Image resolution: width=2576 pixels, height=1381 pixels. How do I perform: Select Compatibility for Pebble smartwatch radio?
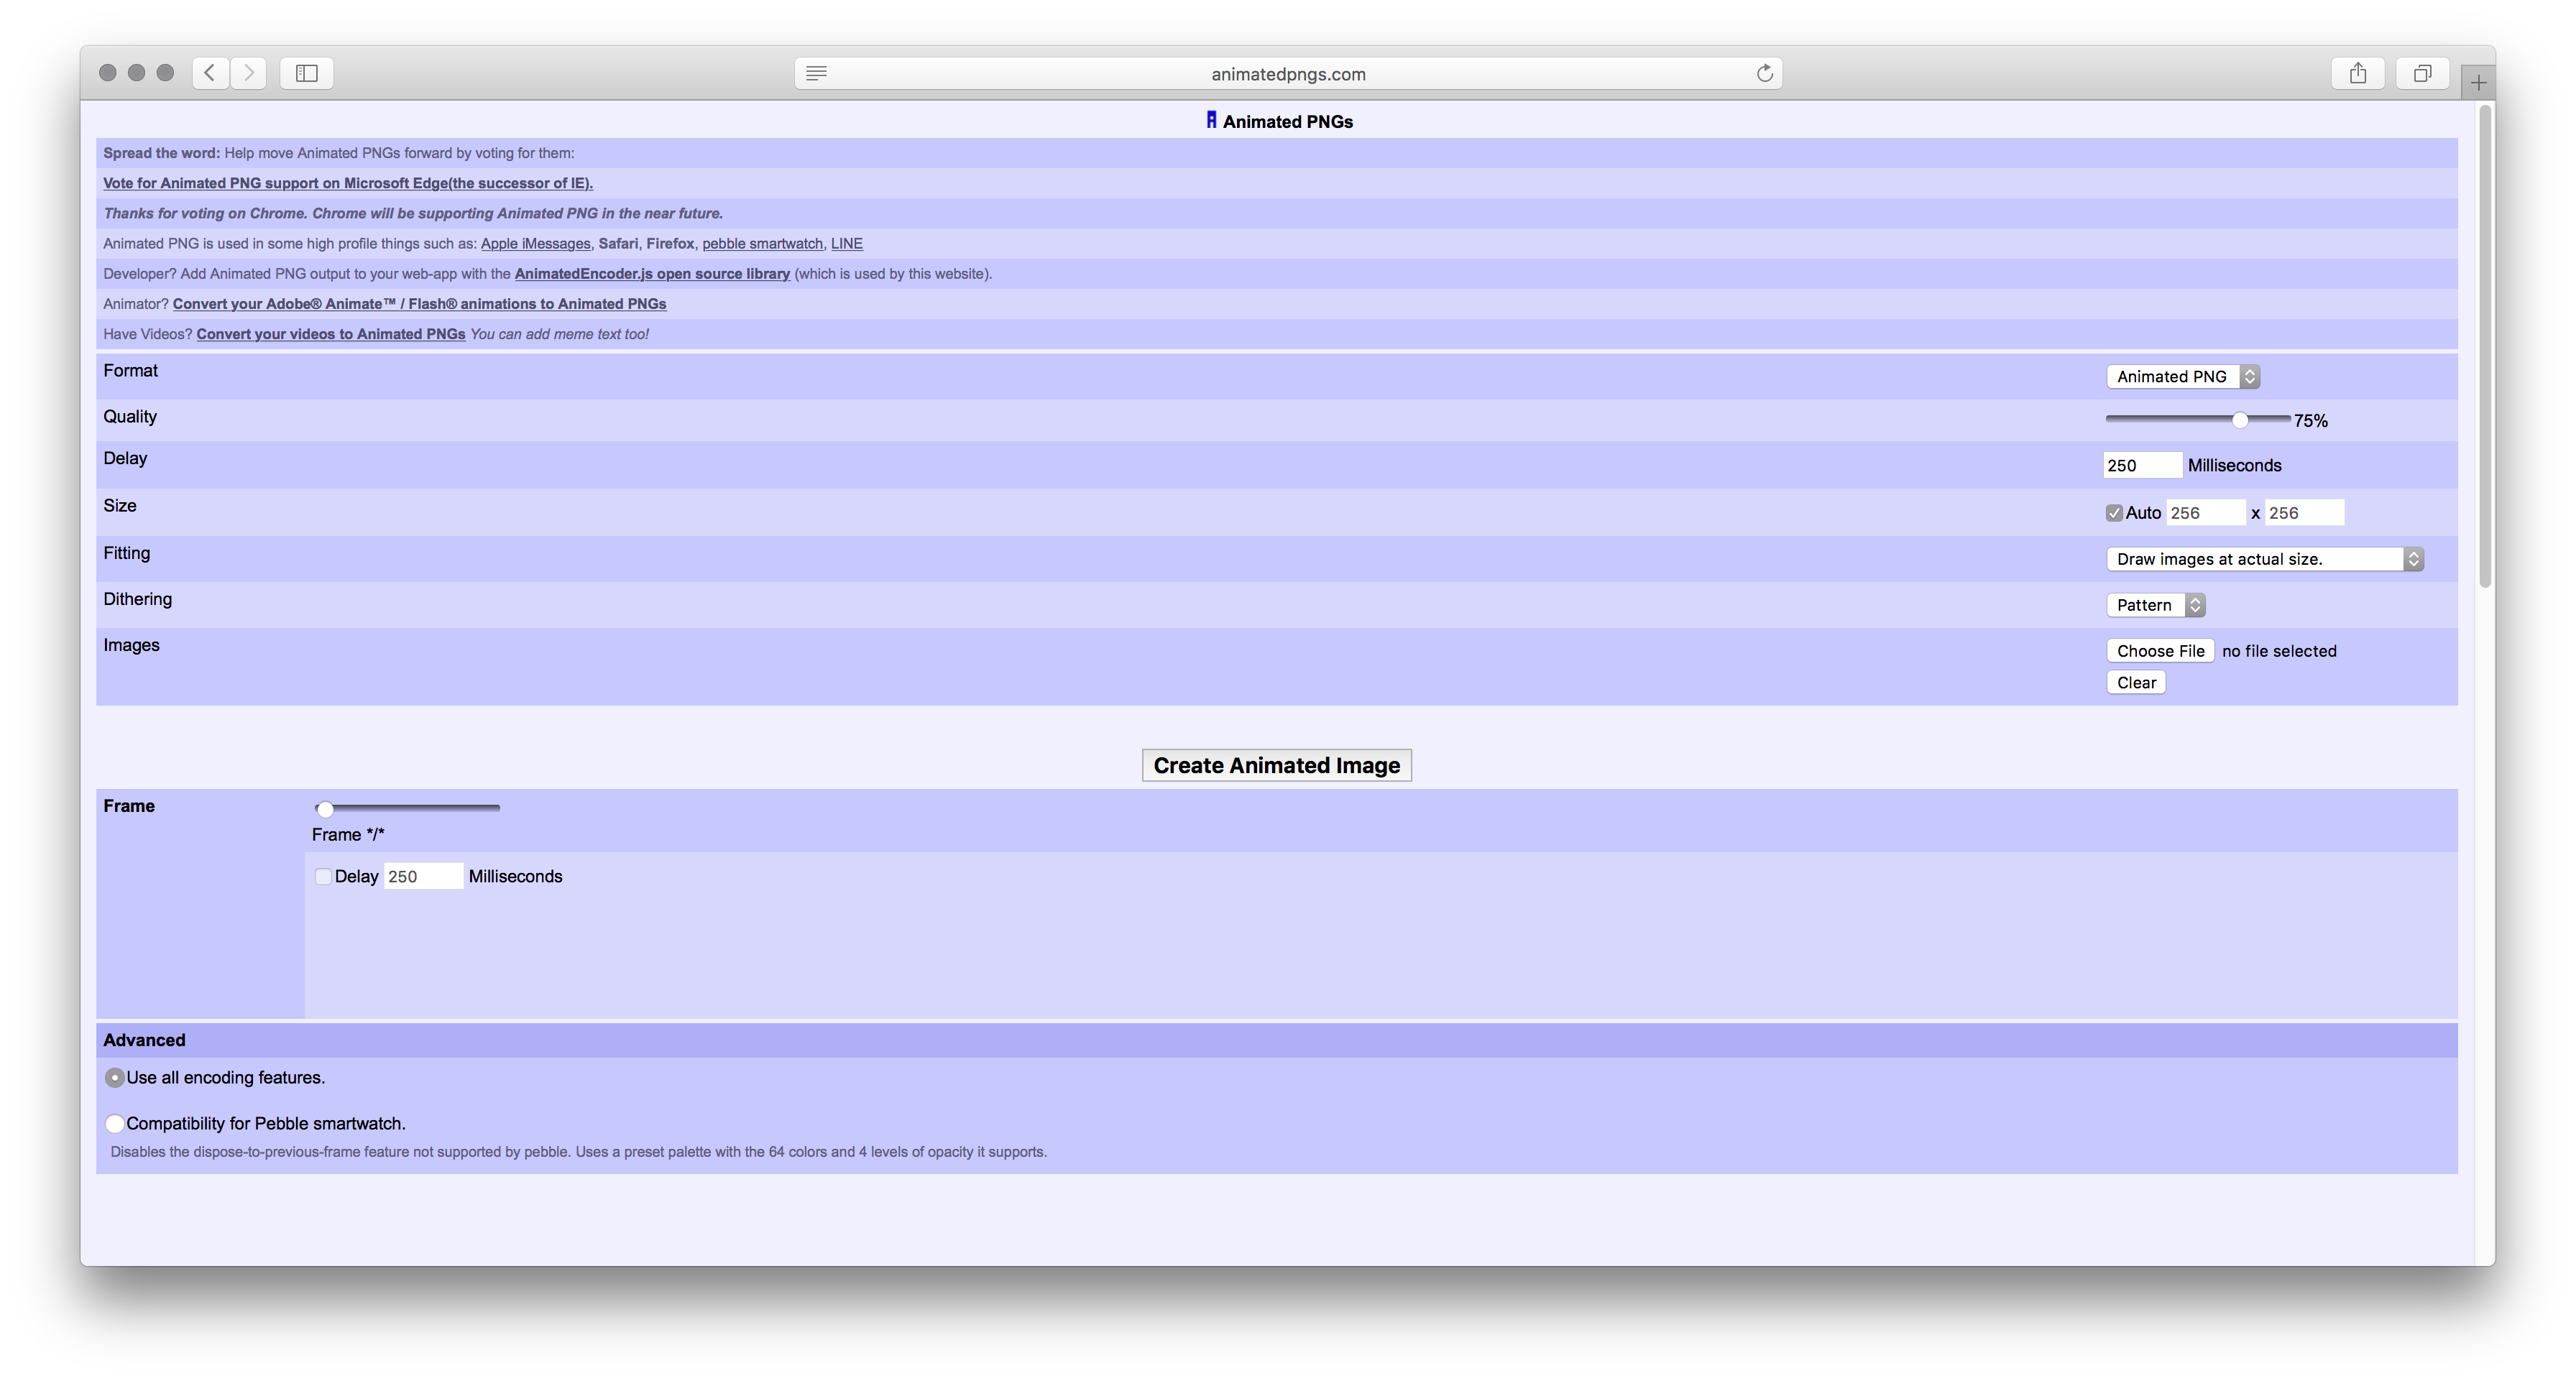115,1124
